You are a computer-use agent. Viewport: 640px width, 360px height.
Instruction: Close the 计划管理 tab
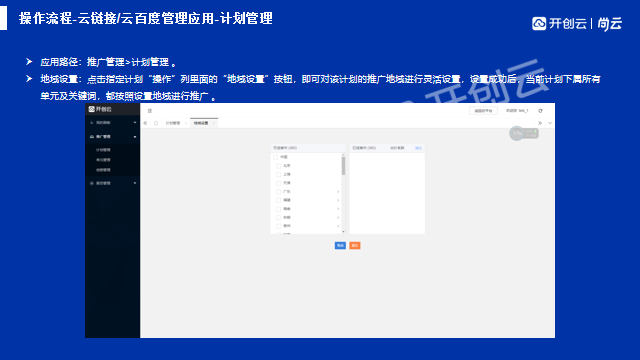(186, 123)
